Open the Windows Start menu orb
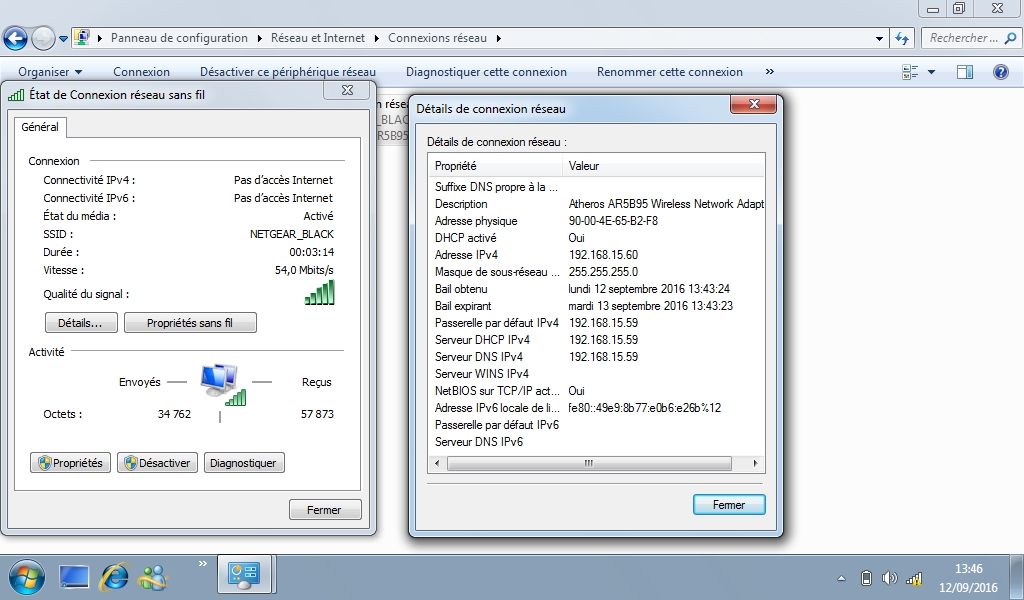Image resolution: width=1024 pixels, height=600 pixels. coord(26,576)
